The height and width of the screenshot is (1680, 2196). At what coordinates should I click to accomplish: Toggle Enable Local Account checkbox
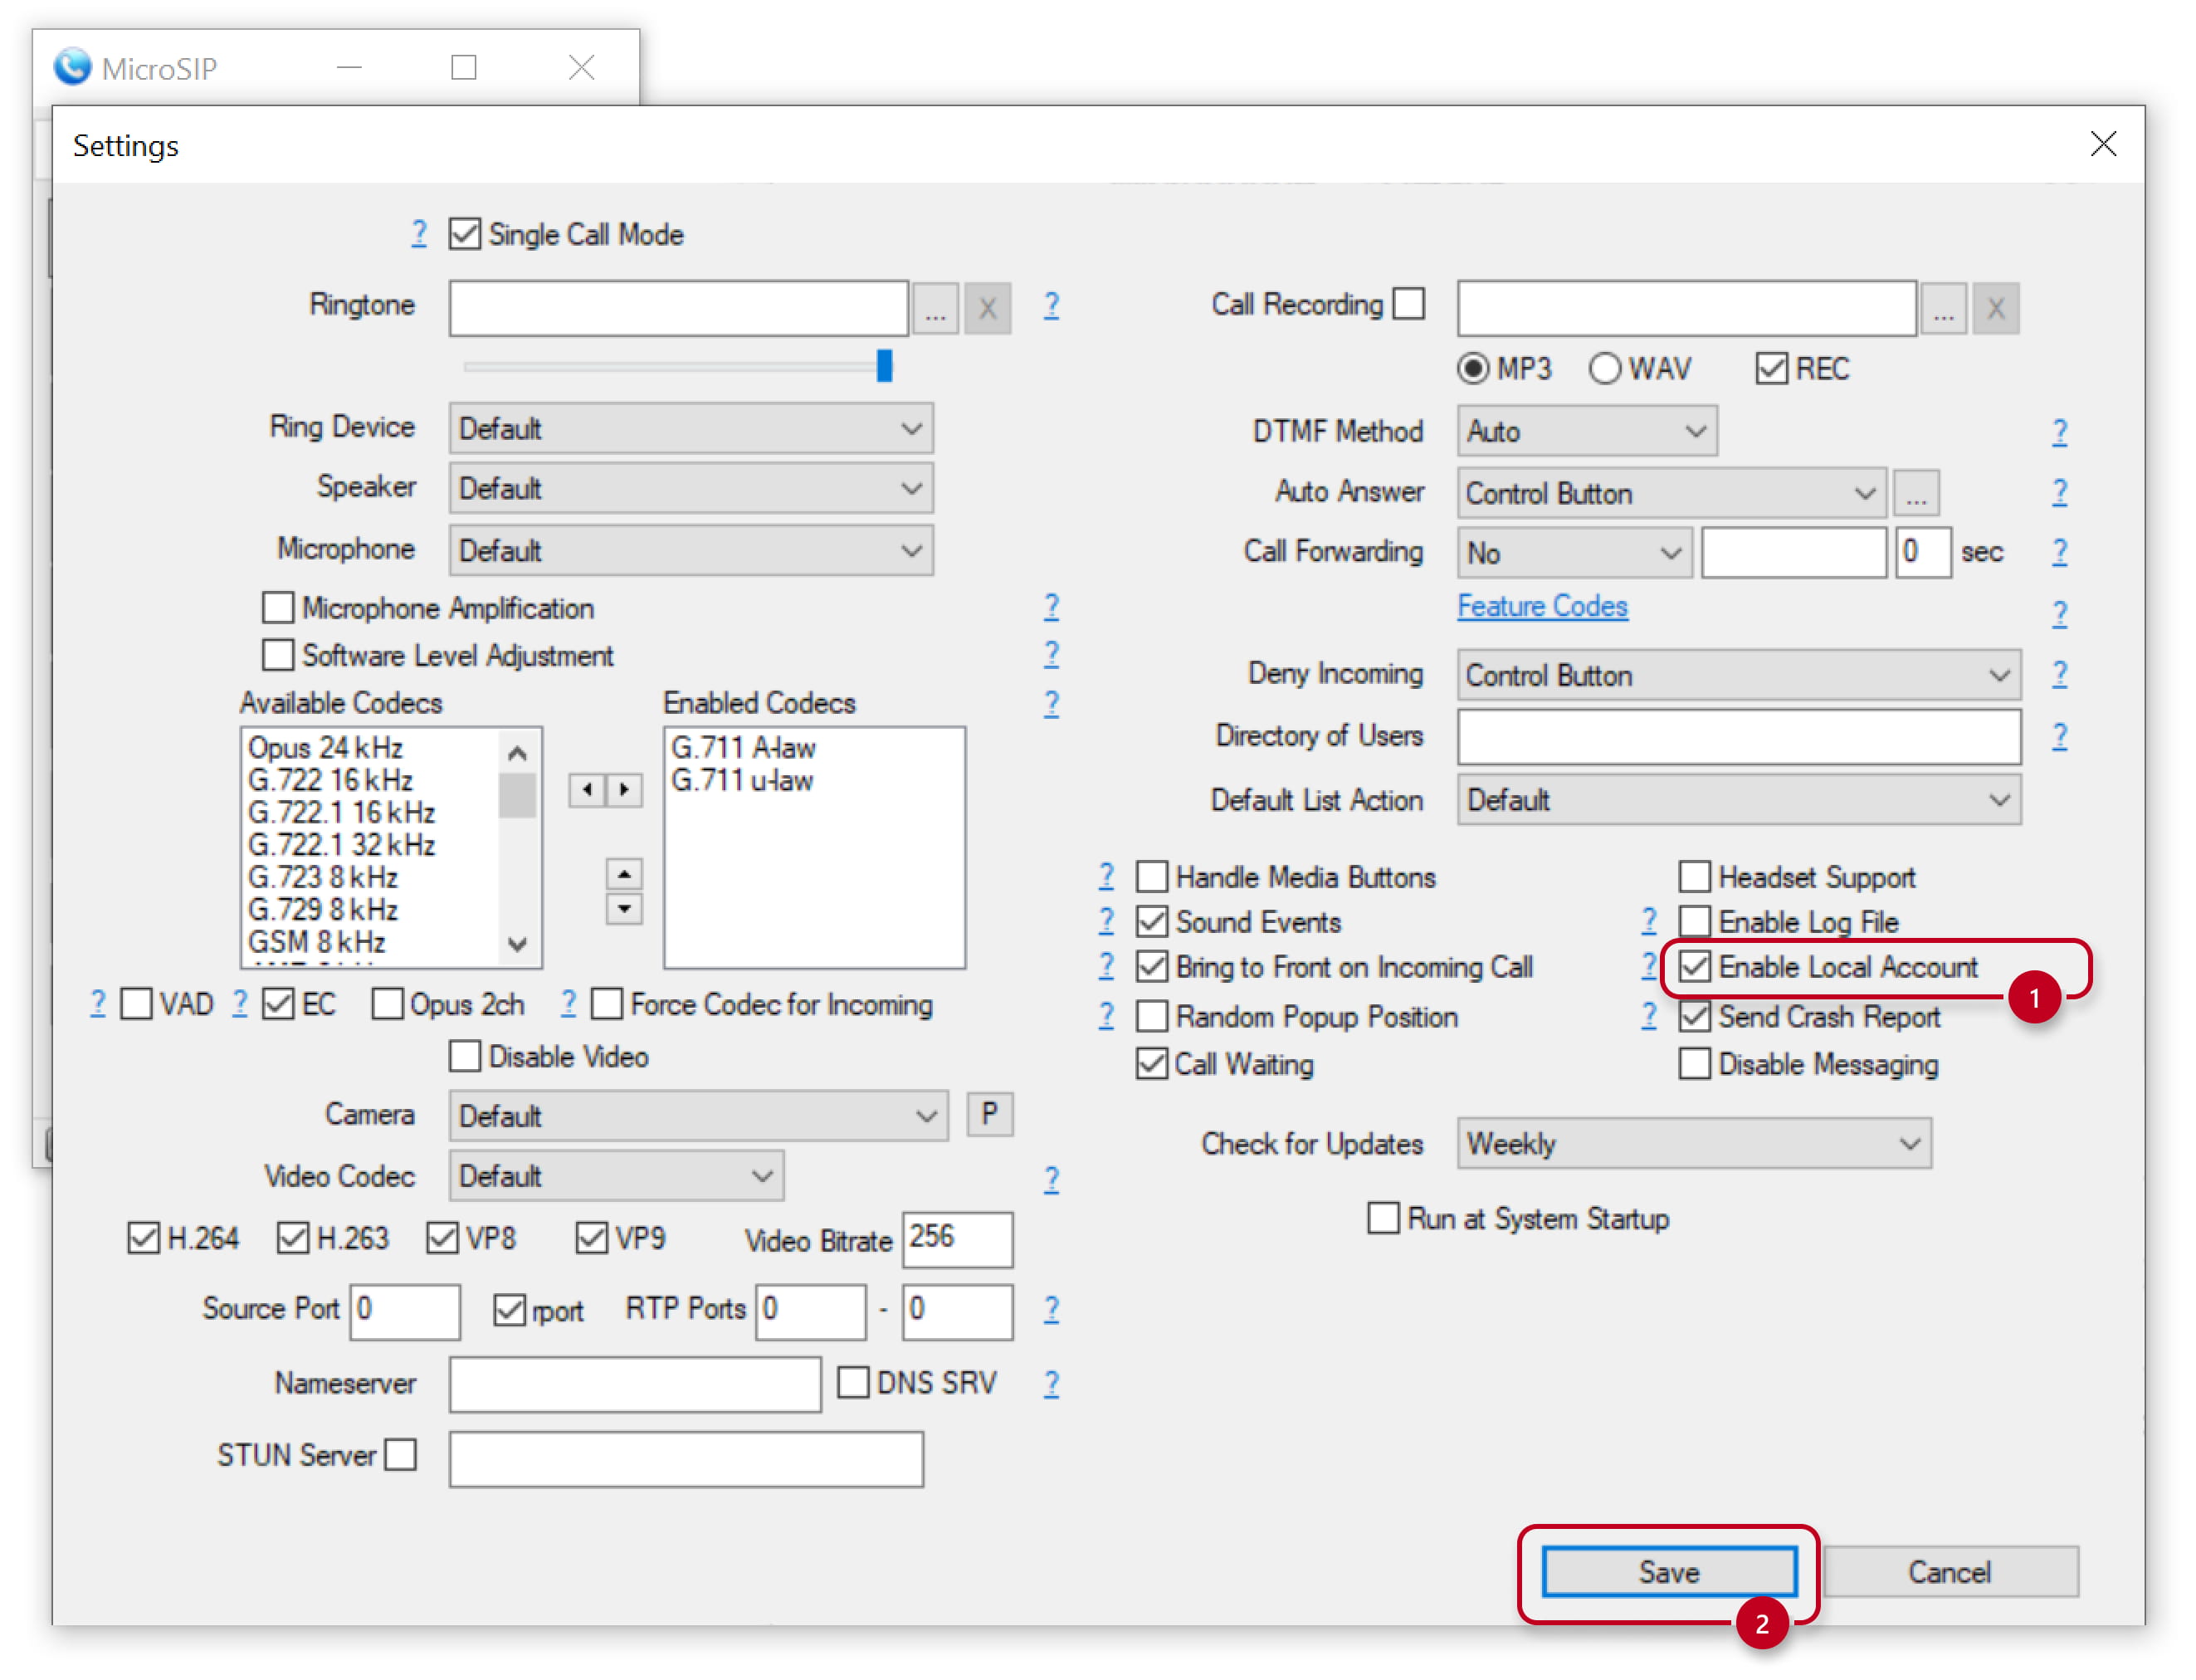[1694, 967]
